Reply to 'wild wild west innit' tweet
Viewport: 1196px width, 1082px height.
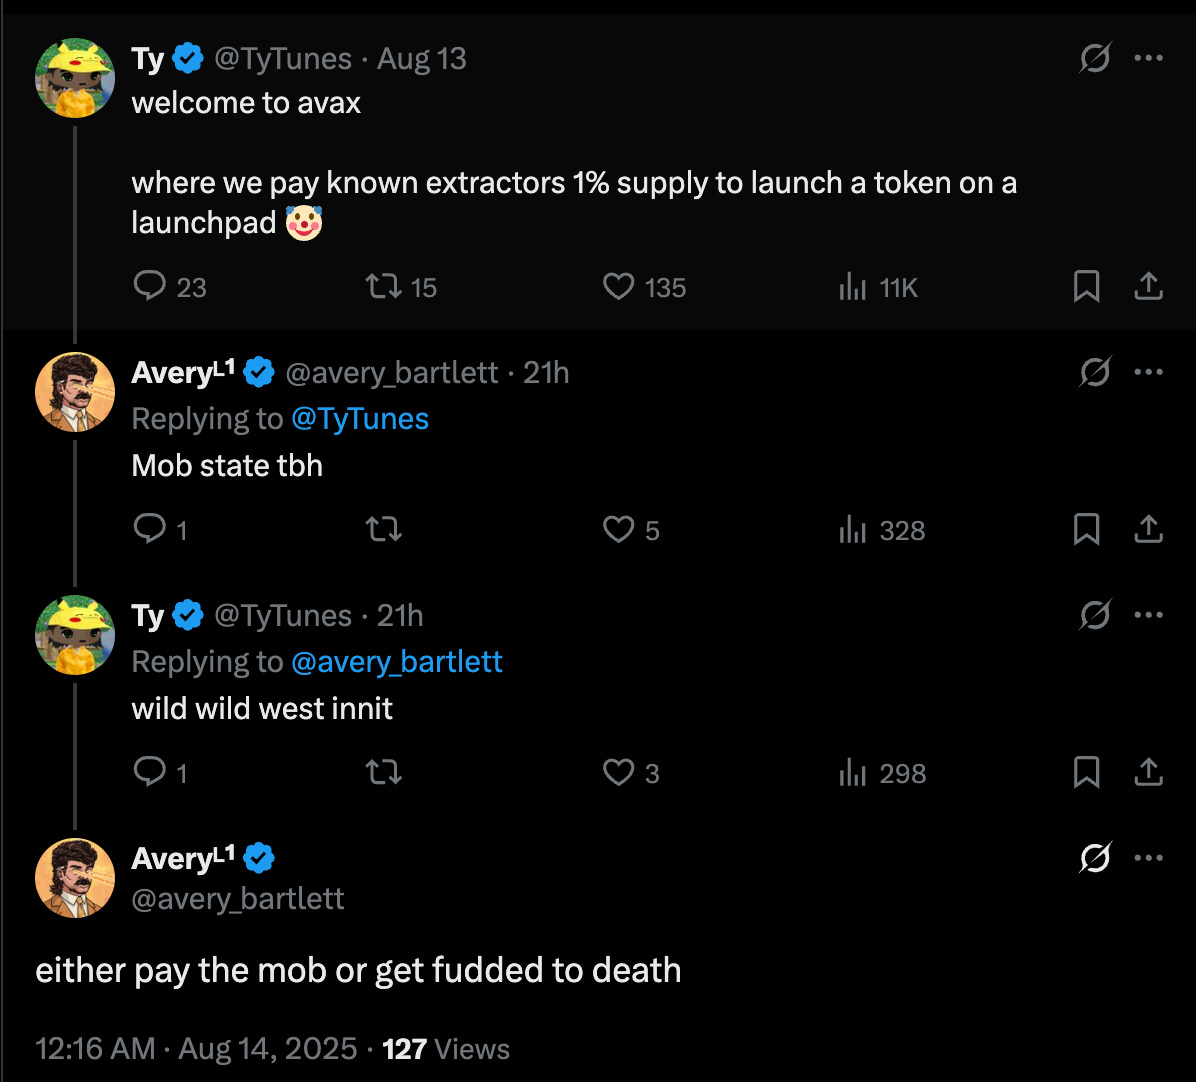coord(150,773)
